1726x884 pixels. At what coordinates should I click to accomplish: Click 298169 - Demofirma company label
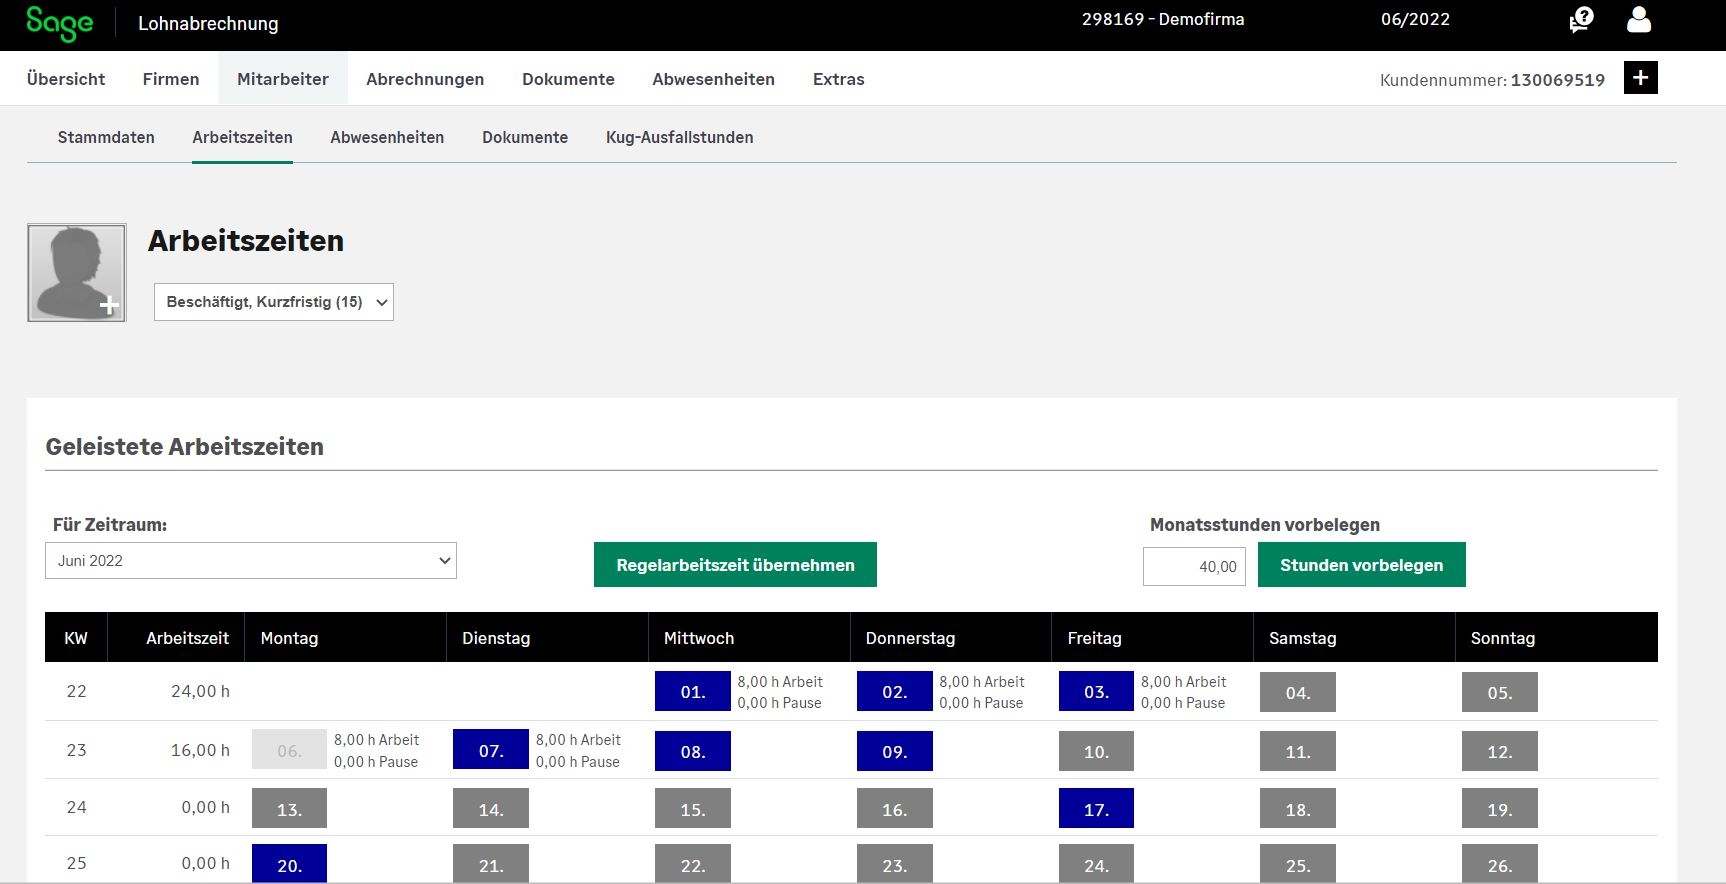pos(1163,19)
